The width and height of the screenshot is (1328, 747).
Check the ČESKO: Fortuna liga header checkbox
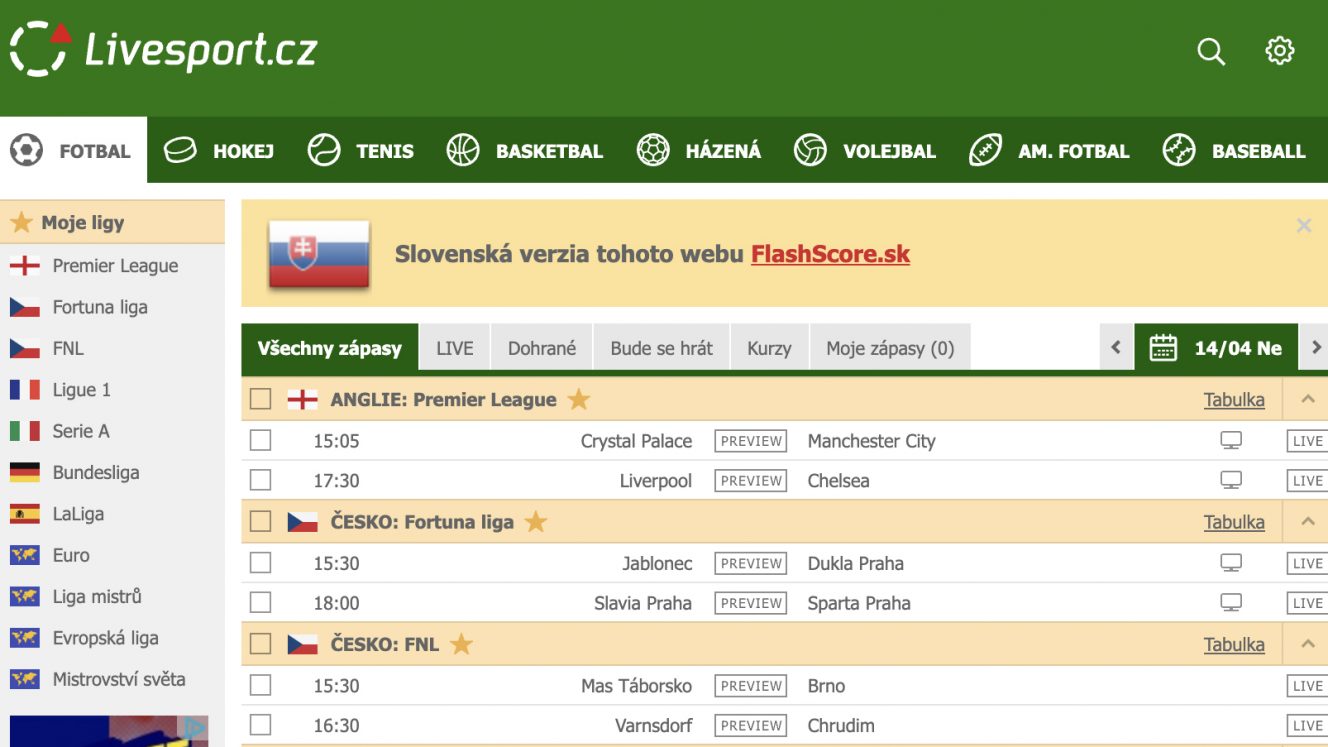coord(261,522)
